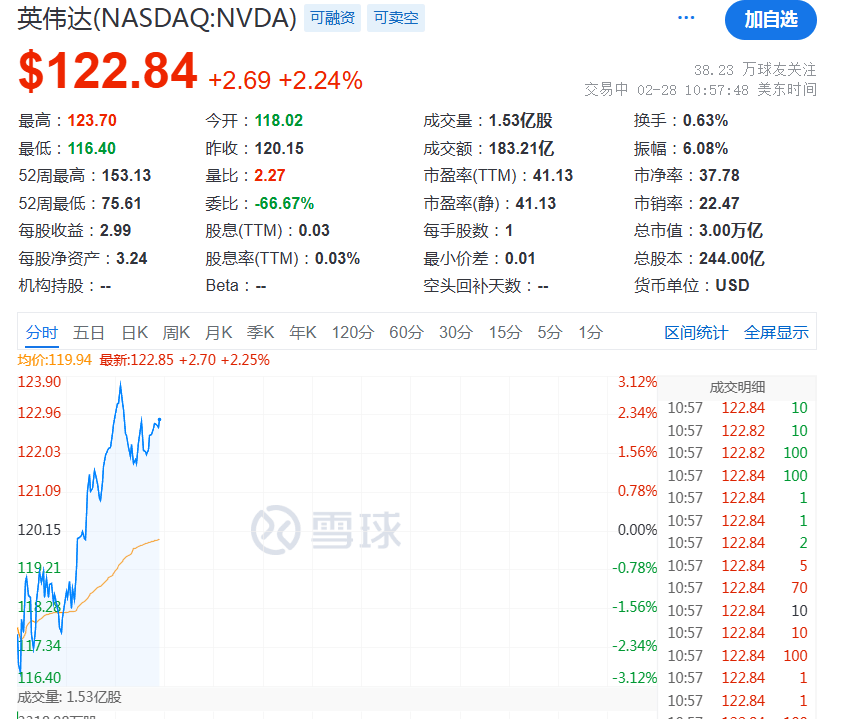The width and height of the screenshot is (842, 719).
Task: Click the 委比 value -66.67%
Action: 284,204
